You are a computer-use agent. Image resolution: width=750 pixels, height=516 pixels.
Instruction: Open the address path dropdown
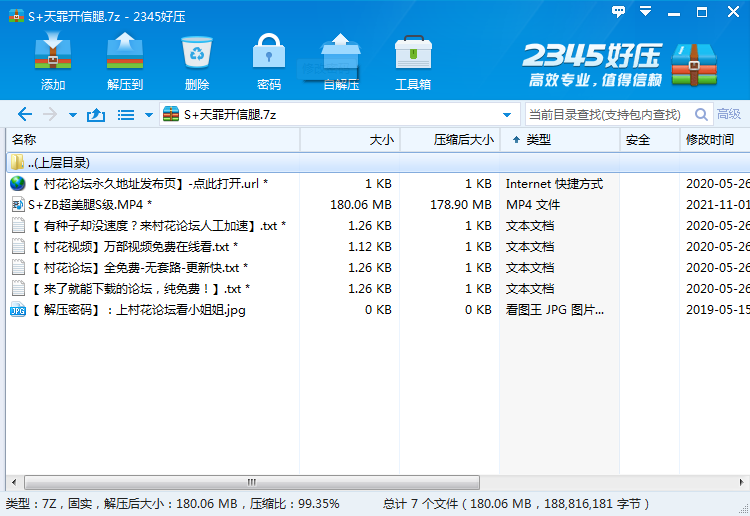(x=507, y=115)
